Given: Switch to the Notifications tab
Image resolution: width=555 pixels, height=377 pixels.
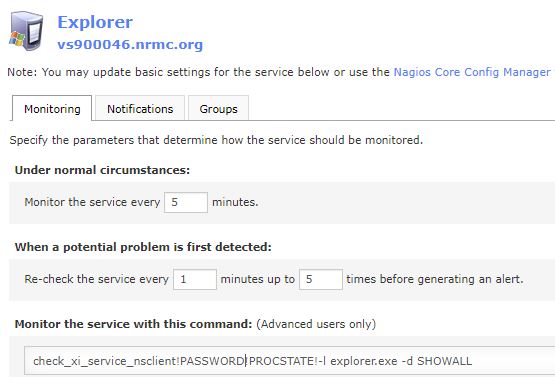Looking at the screenshot, I should pyautogui.click(x=140, y=108).
